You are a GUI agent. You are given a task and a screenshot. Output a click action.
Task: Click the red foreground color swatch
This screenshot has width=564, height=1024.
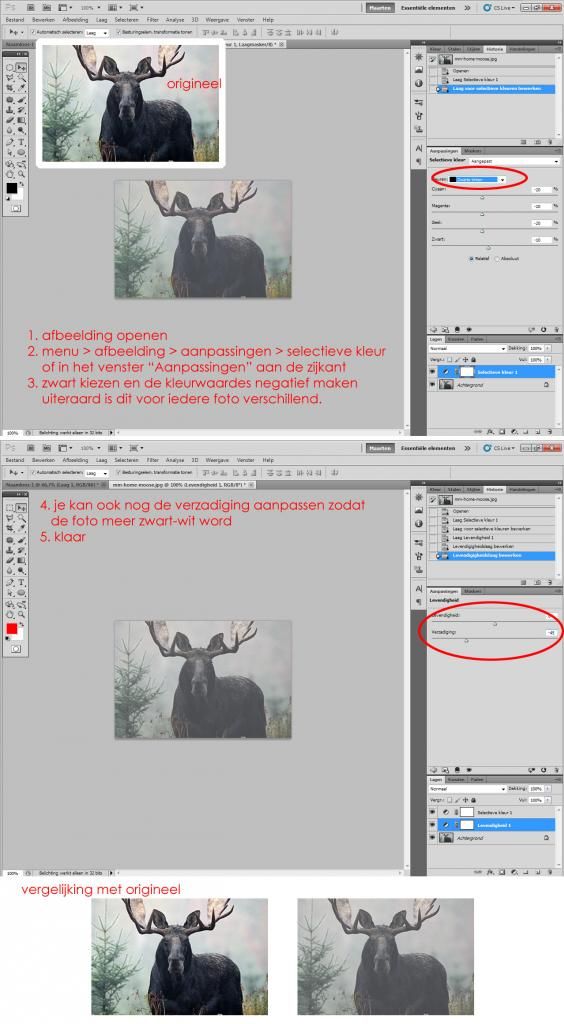click(x=12, y=628)
